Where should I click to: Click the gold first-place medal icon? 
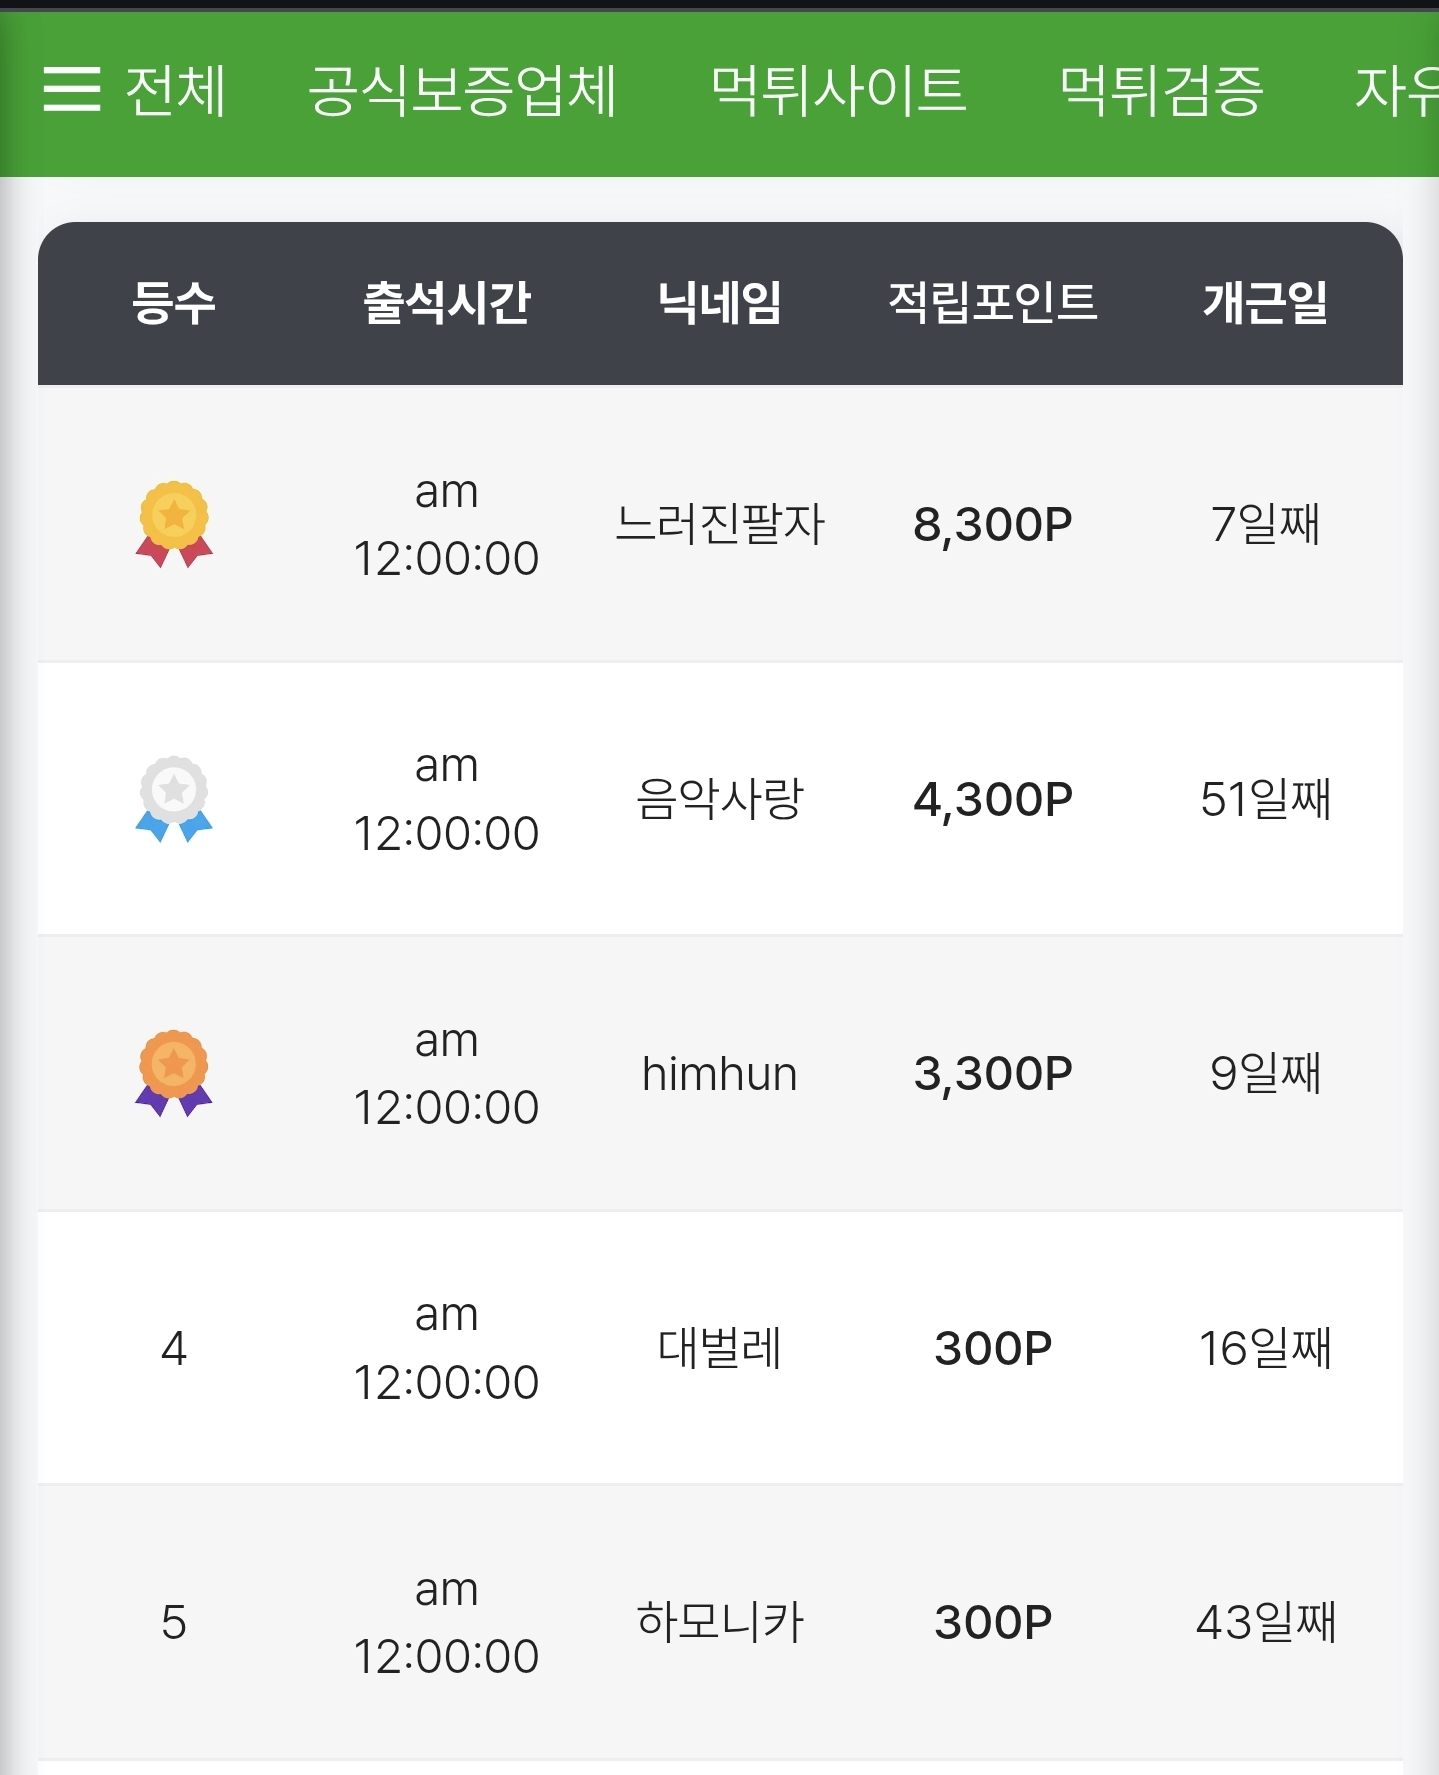(174, 524)
